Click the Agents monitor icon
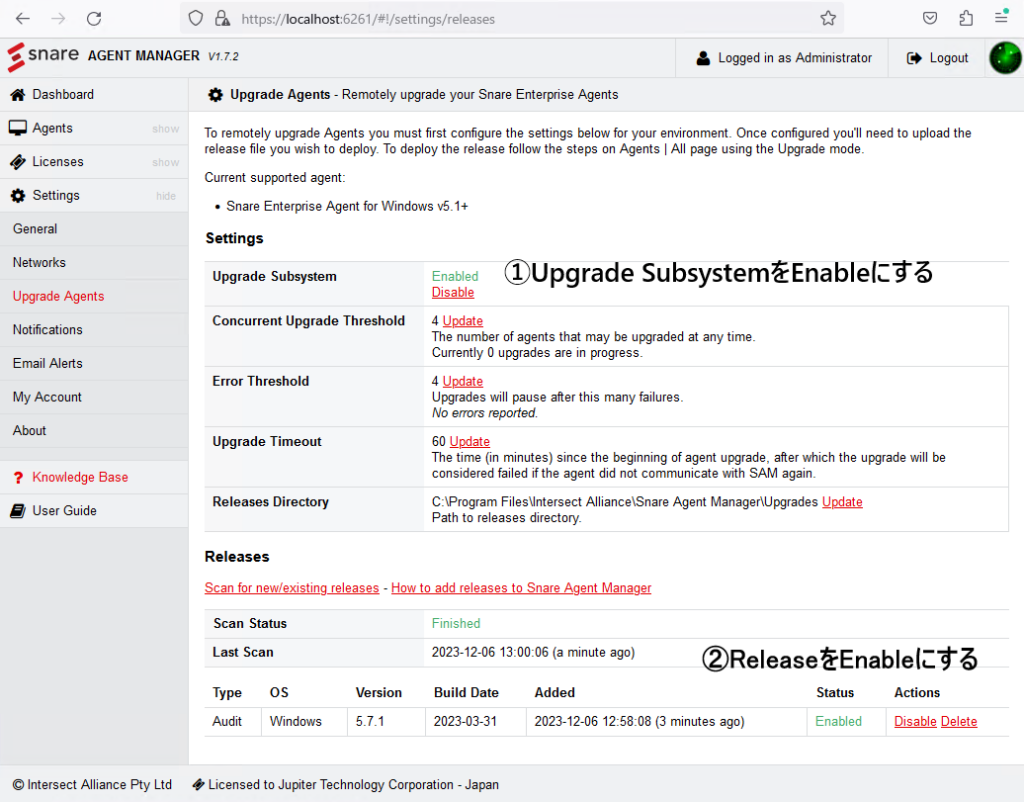1024x802 pixels. pyautogui.click(x=18, y=128)
